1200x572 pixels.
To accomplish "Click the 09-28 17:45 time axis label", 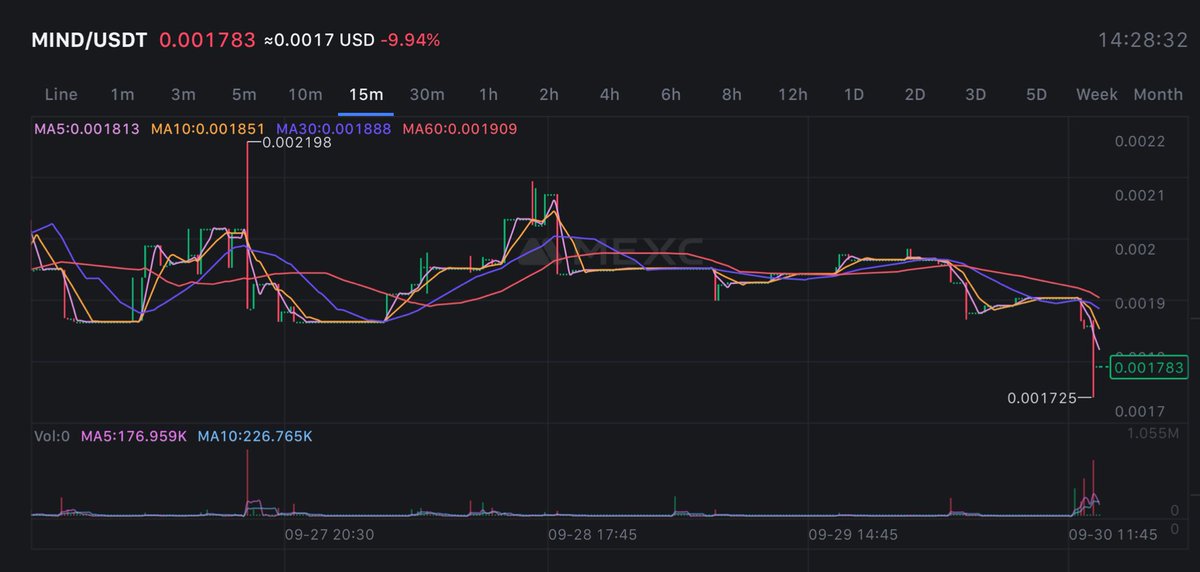I will click(592, 535).
